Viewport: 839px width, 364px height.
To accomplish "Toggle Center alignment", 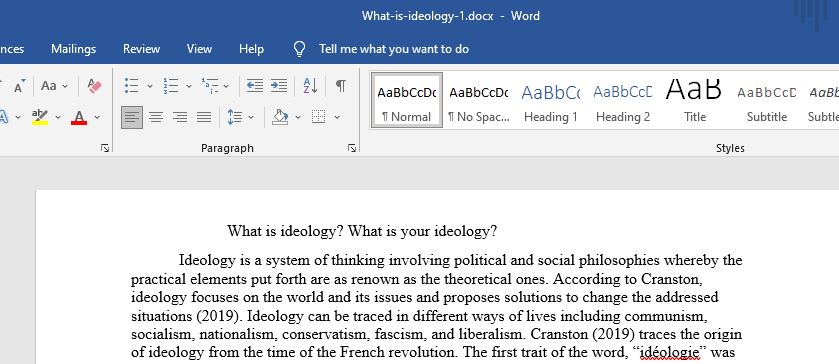I will [156, 117].
